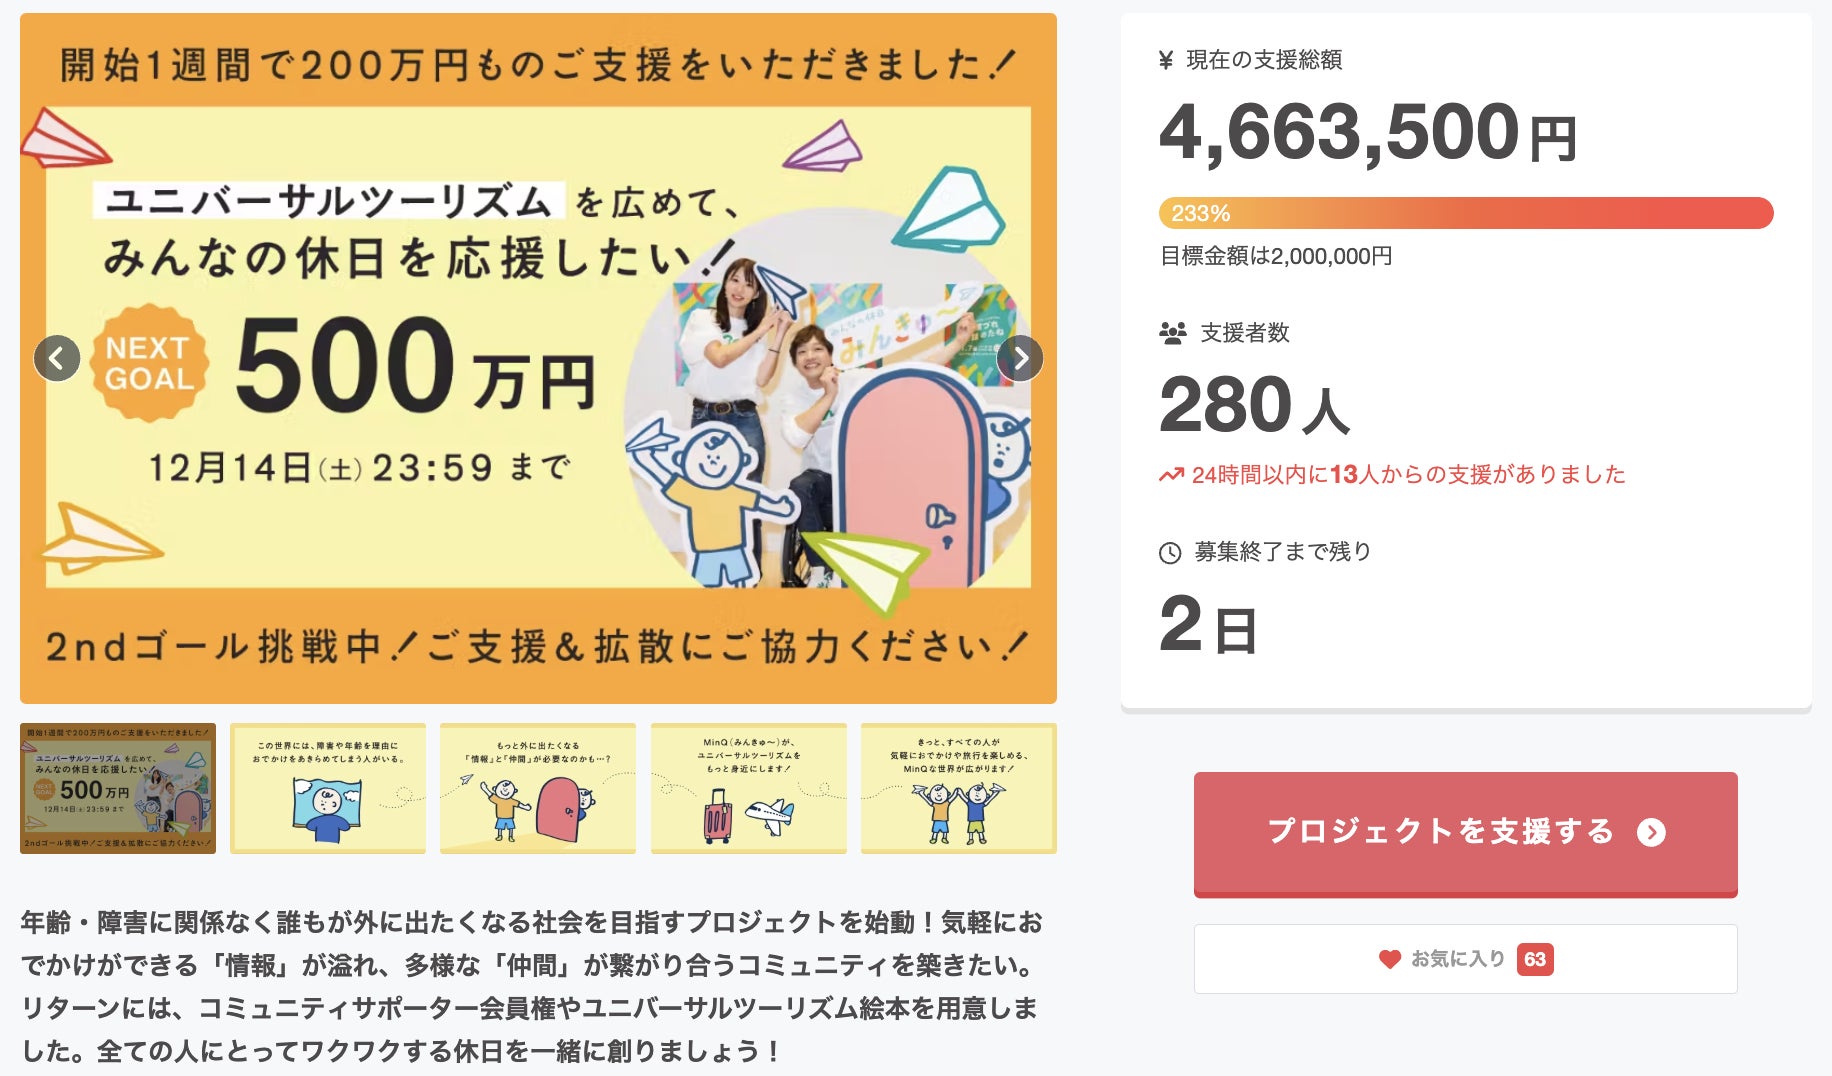Select the third thumbnail with pink door
The height and width of the screenshot is (1076, 1832).
[538, 788]
